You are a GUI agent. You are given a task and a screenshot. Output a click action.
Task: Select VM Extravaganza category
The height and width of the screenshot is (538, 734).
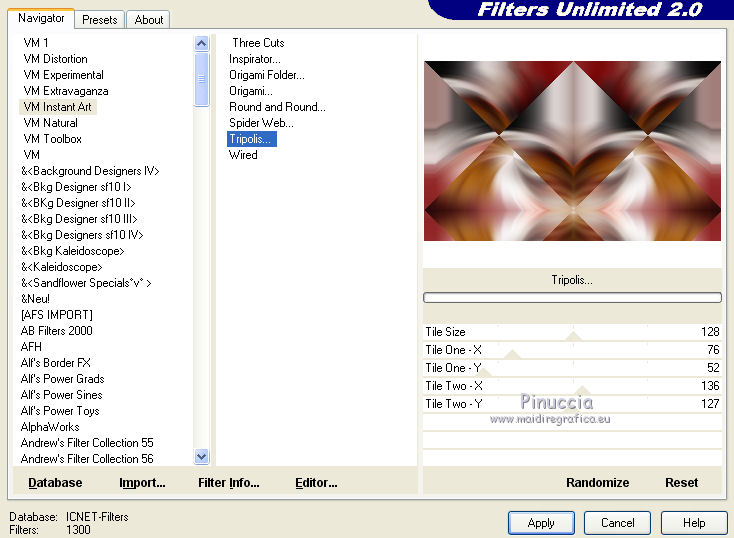point(66,90)
